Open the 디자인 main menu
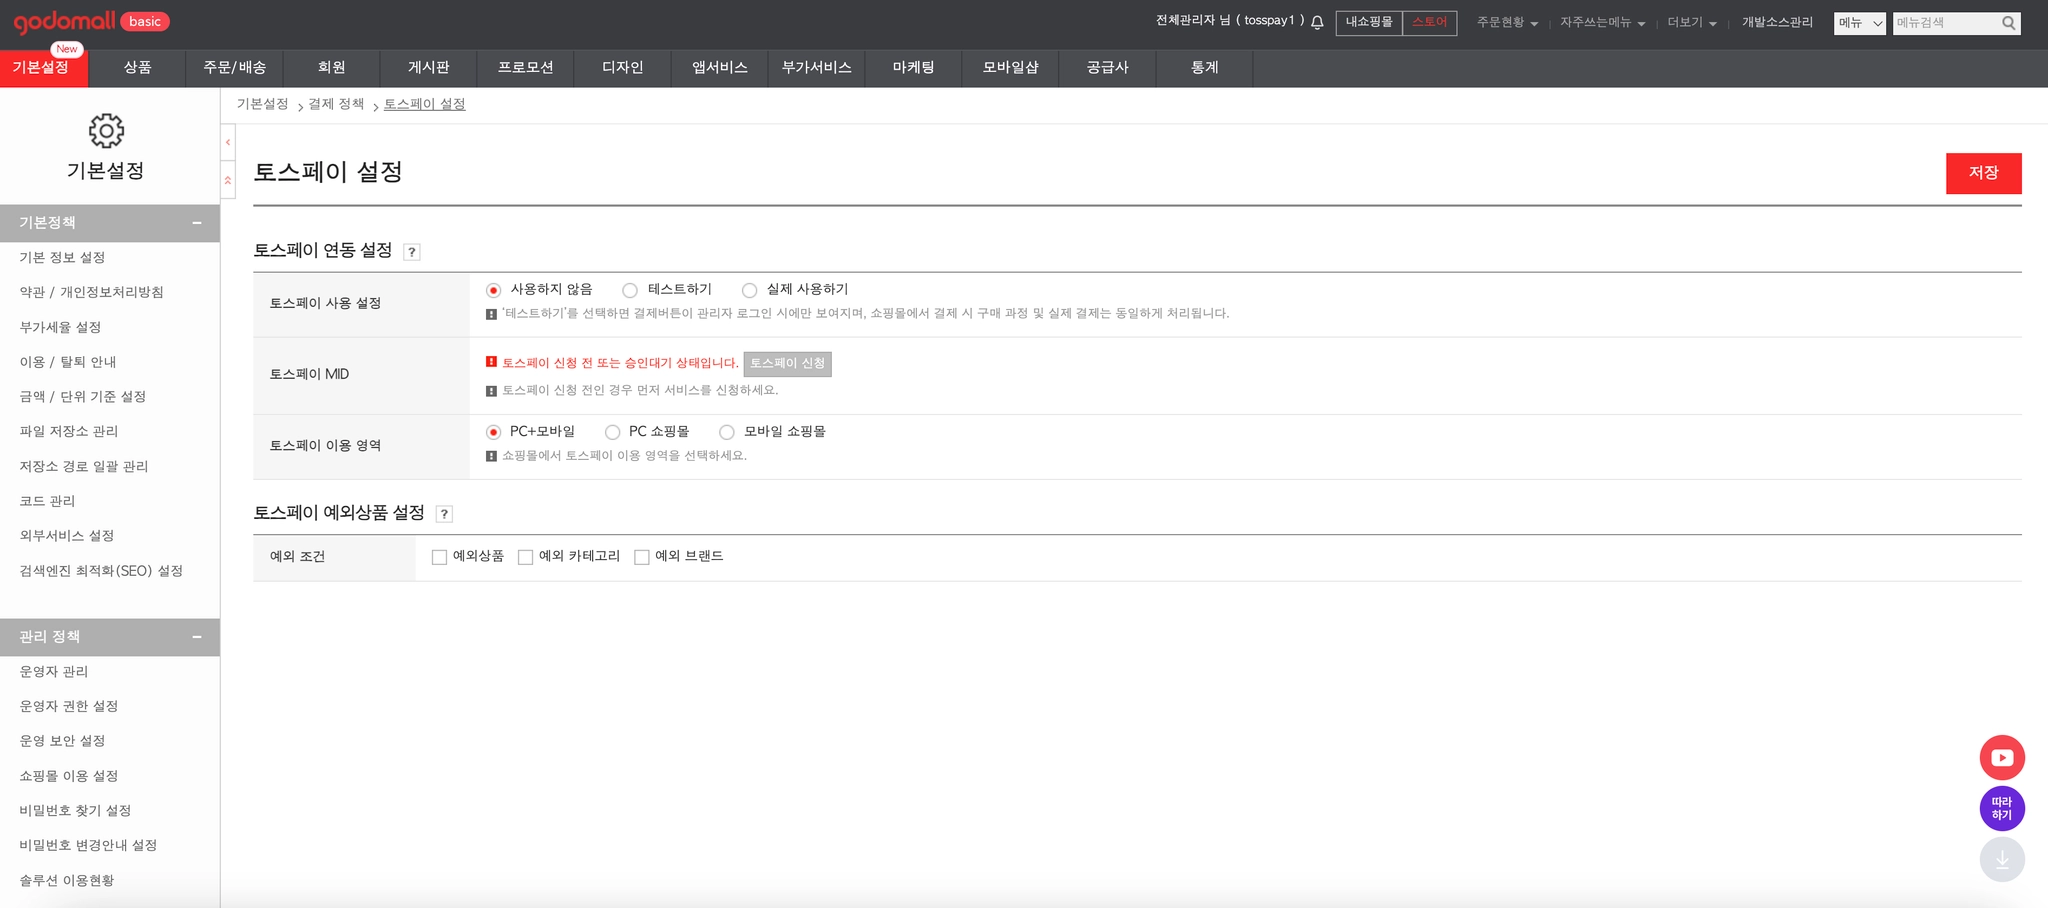Screen dimensions: 2048x908 point(623,68)
